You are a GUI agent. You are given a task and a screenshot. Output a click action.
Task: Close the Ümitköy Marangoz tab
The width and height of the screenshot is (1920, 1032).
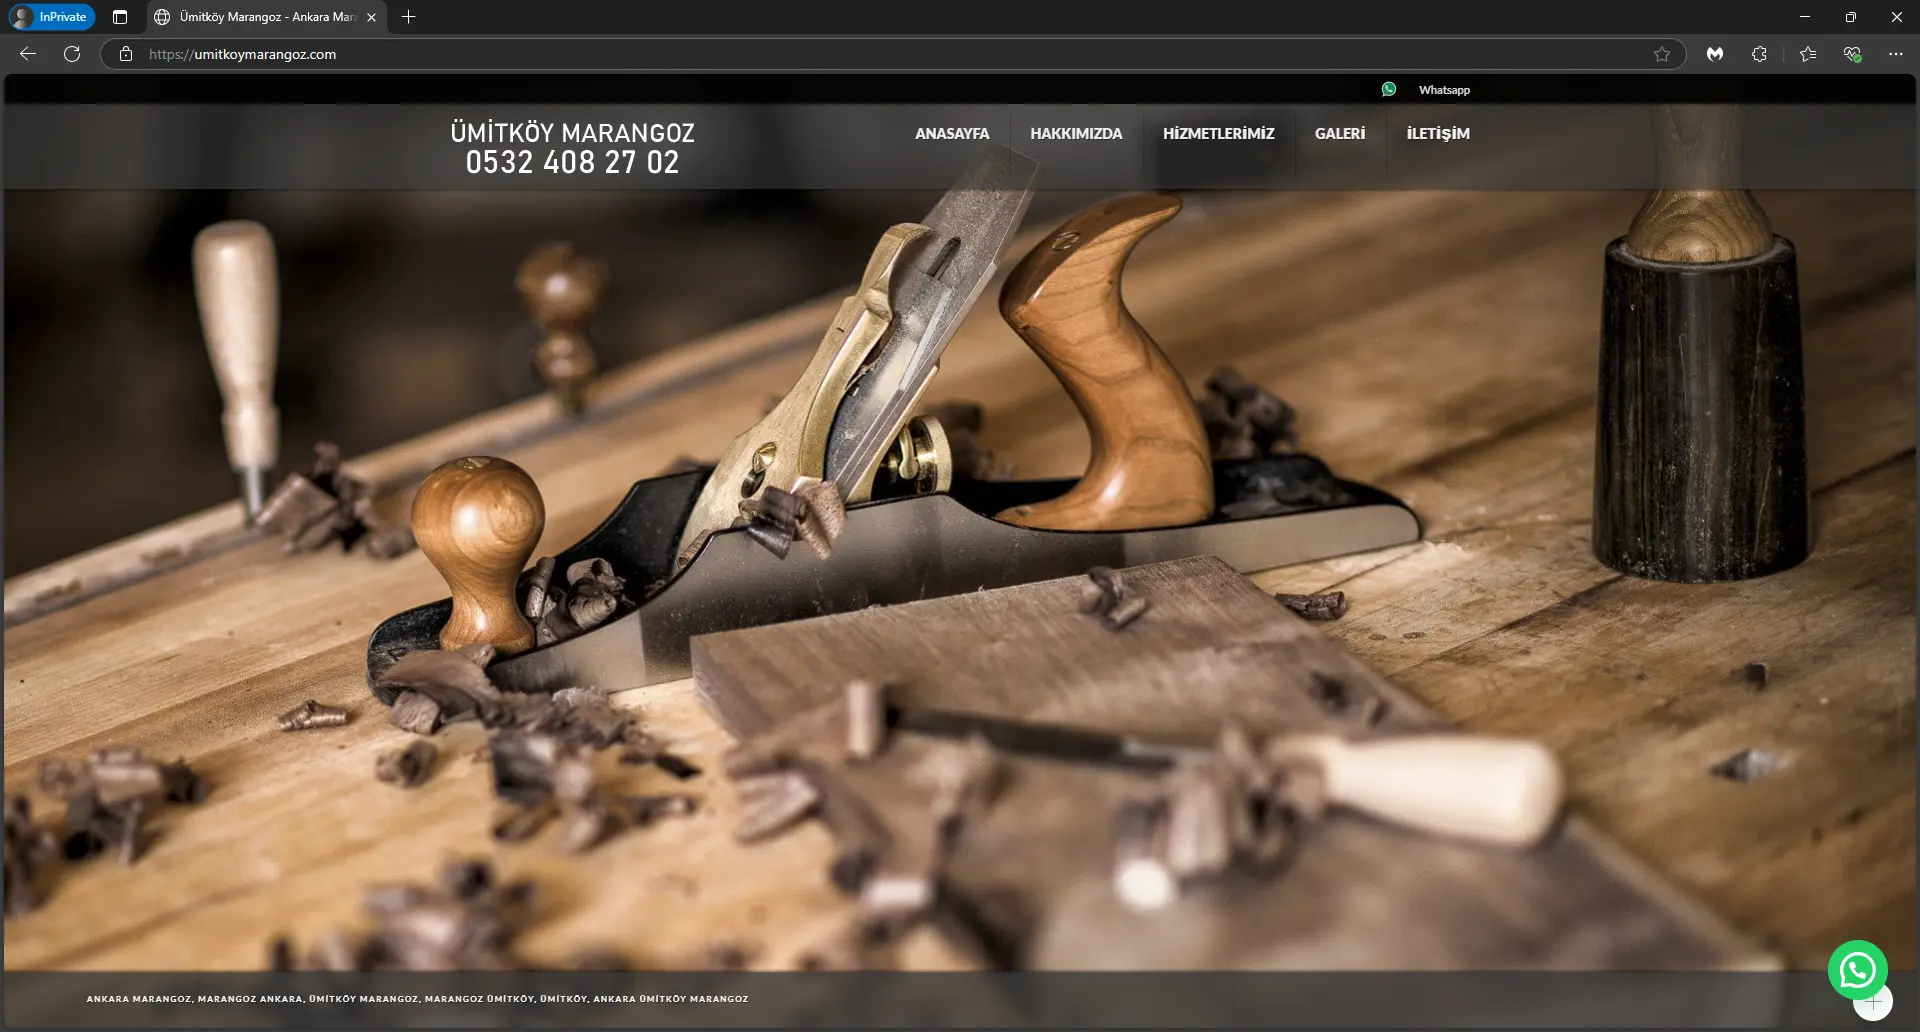point(371,17)
